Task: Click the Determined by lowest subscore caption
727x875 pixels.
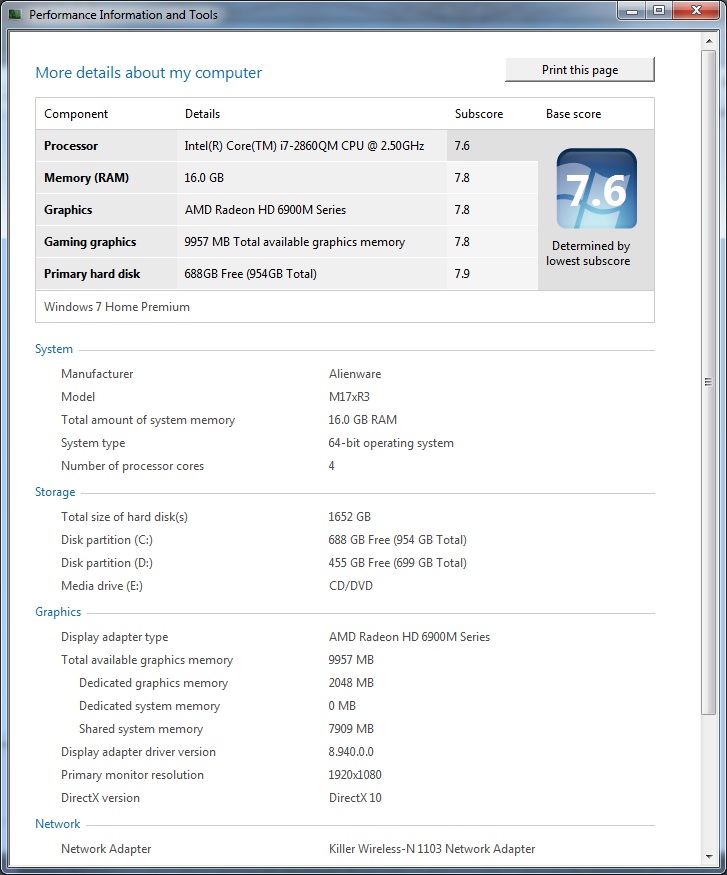Action: point(588,253)
